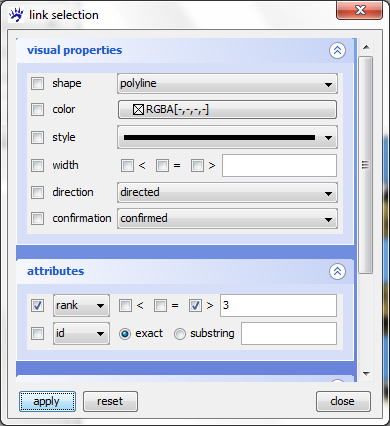The image size is (390, 426).
Task: Click the rank value field showing 3
Action: coord(278,305)
